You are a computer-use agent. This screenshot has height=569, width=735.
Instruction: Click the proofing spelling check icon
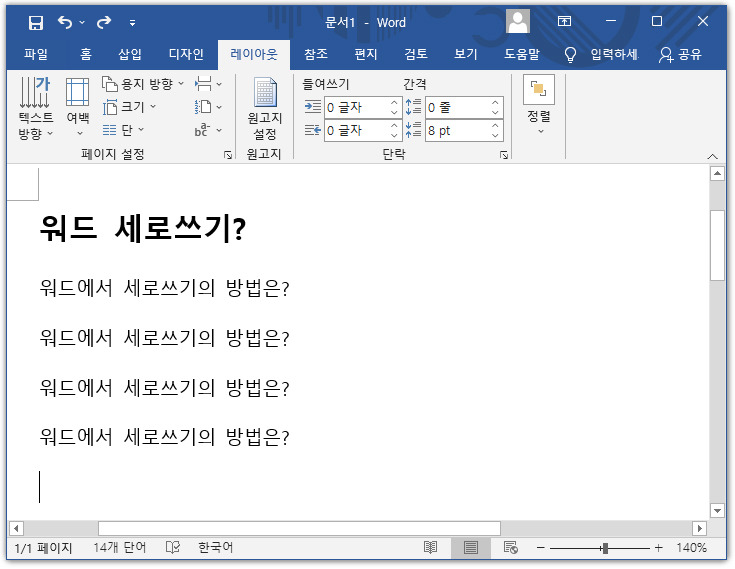pos(172,547)
